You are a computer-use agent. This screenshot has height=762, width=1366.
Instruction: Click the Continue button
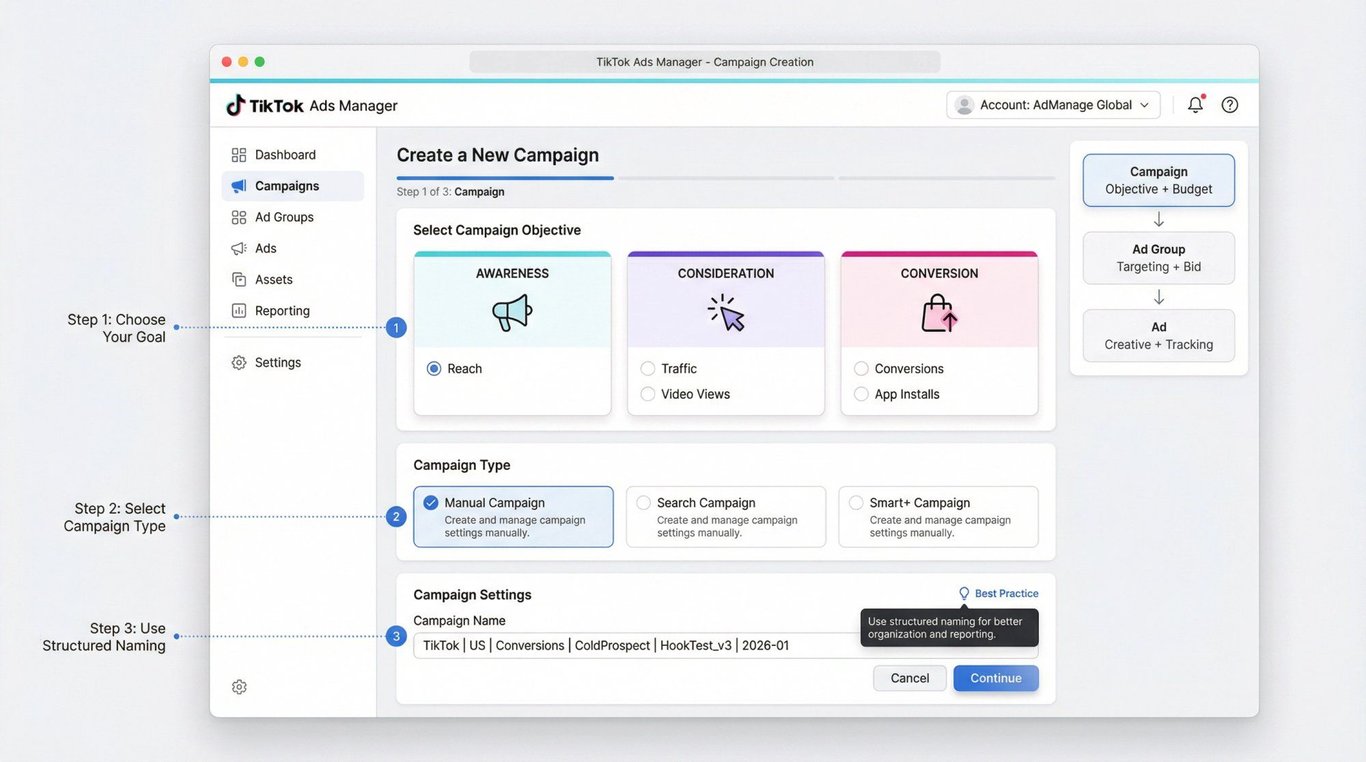point(996,678)
